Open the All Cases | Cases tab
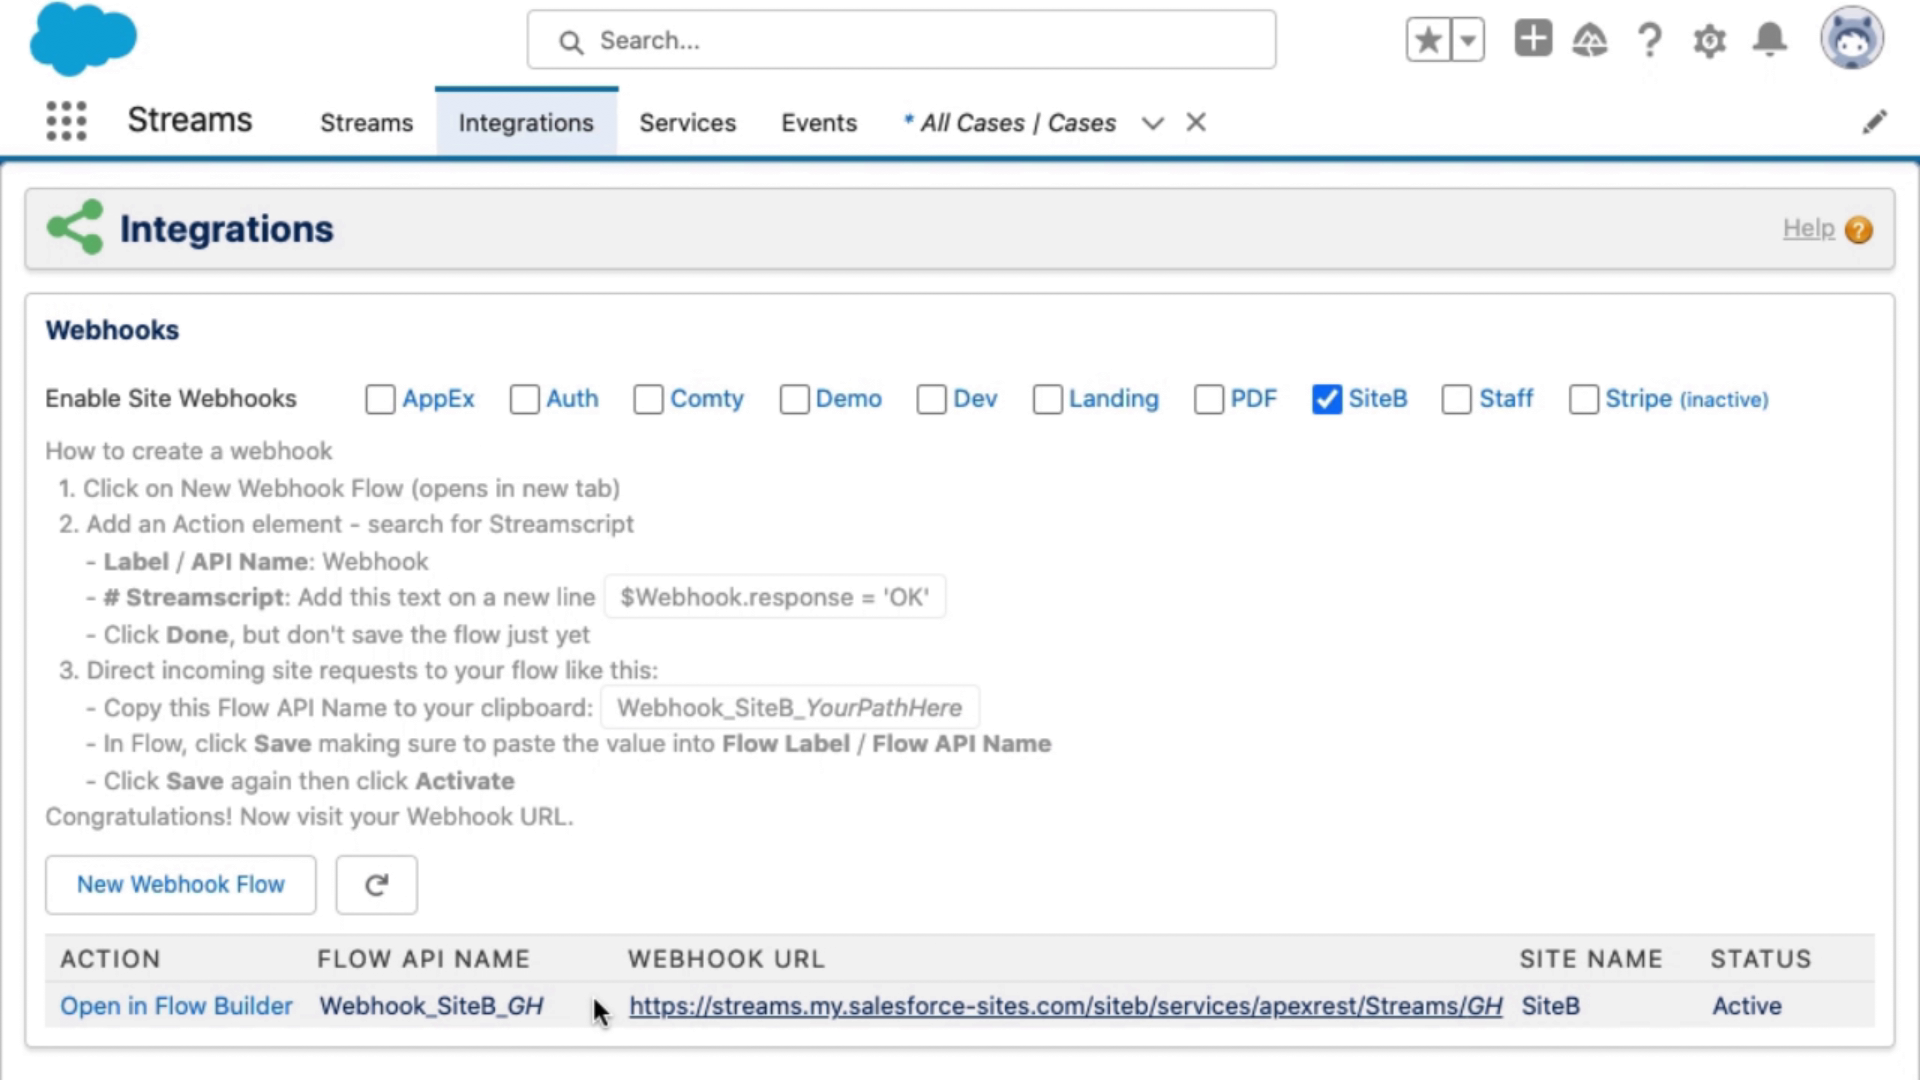 pyautogui.click(x=1009, y=123)
